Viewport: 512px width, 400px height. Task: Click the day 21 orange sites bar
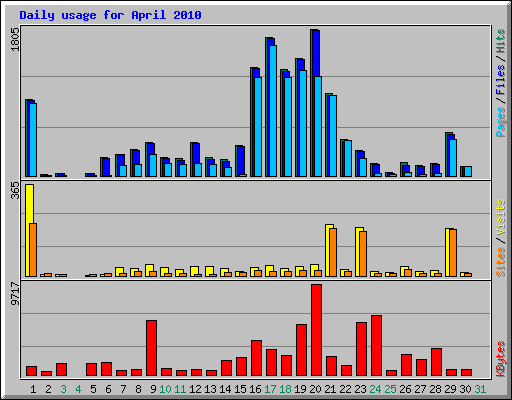(333, 252)
